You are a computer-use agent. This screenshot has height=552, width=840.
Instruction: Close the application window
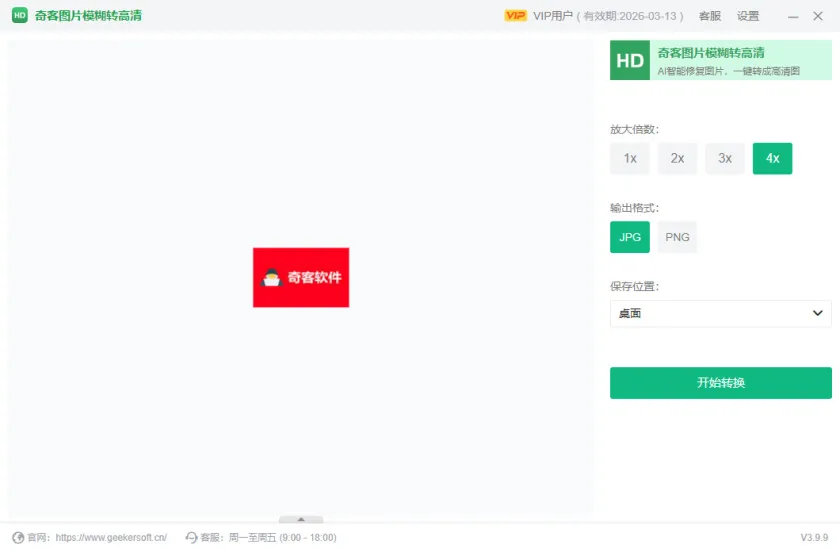coord(818,16)
